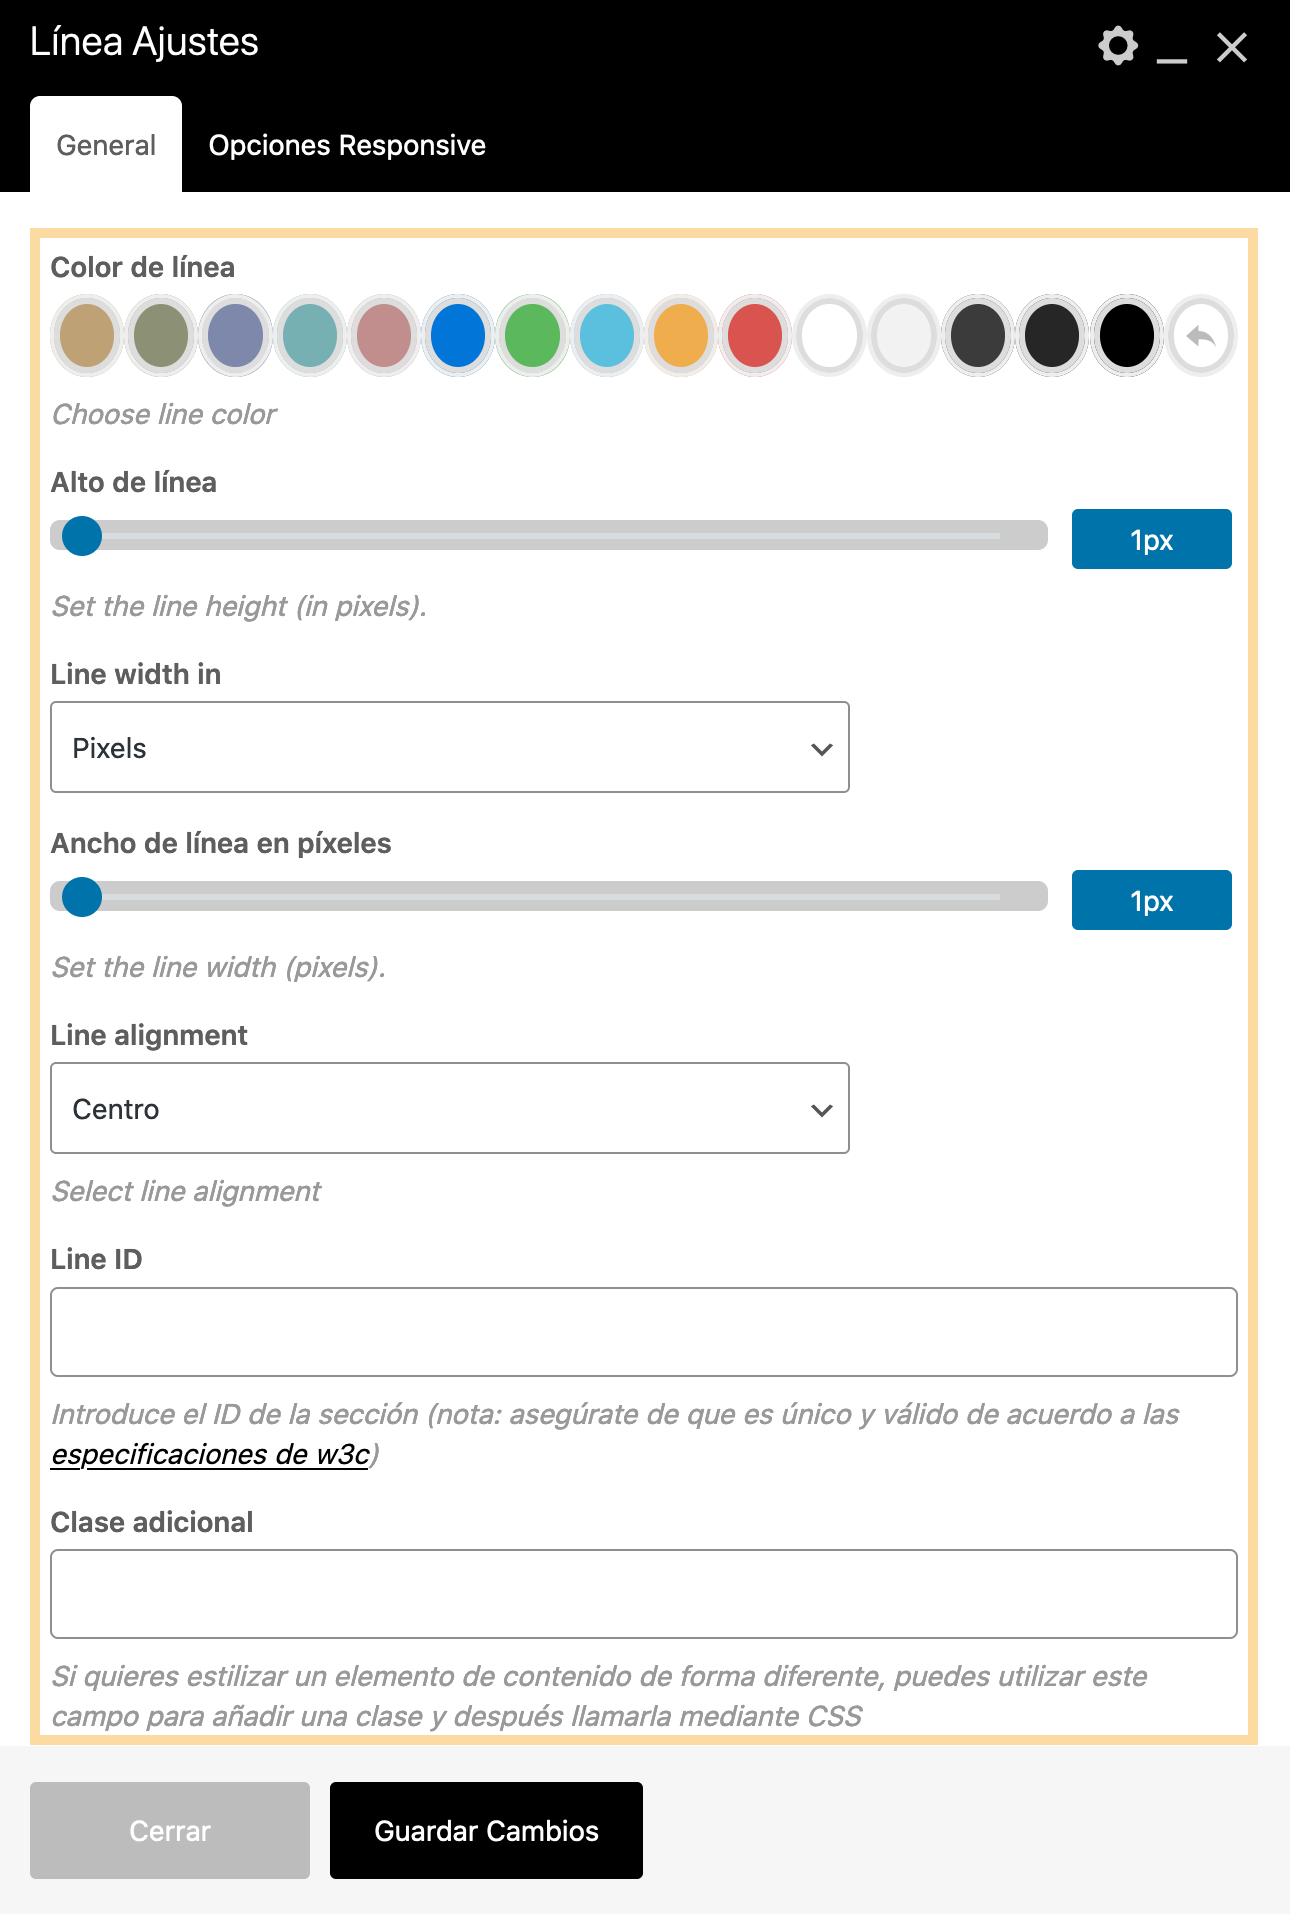Follow the especificaciones de w3c link
Screen dimensions: 1290x1914
coord(211,1454)
